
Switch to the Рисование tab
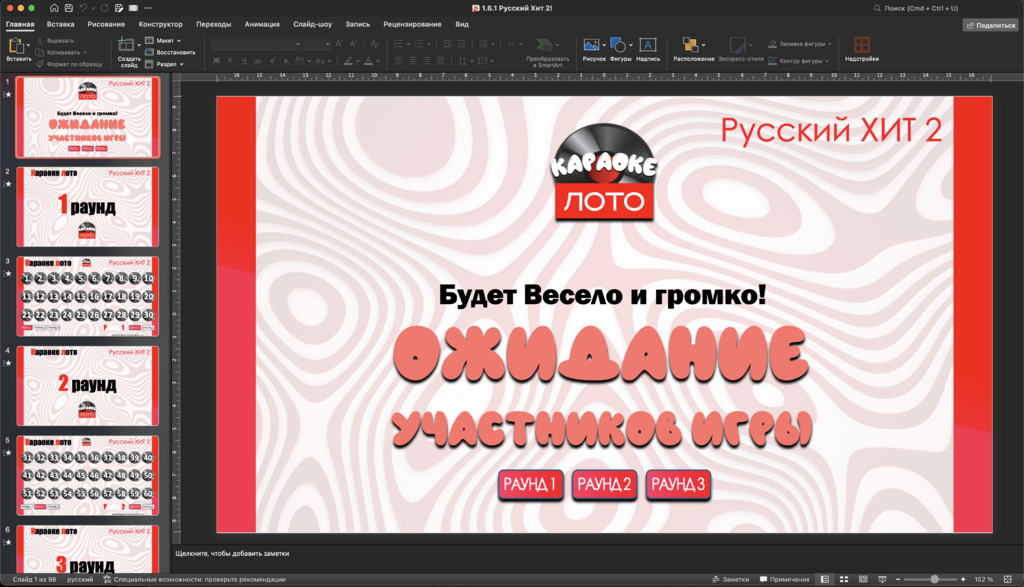point(106,24)
